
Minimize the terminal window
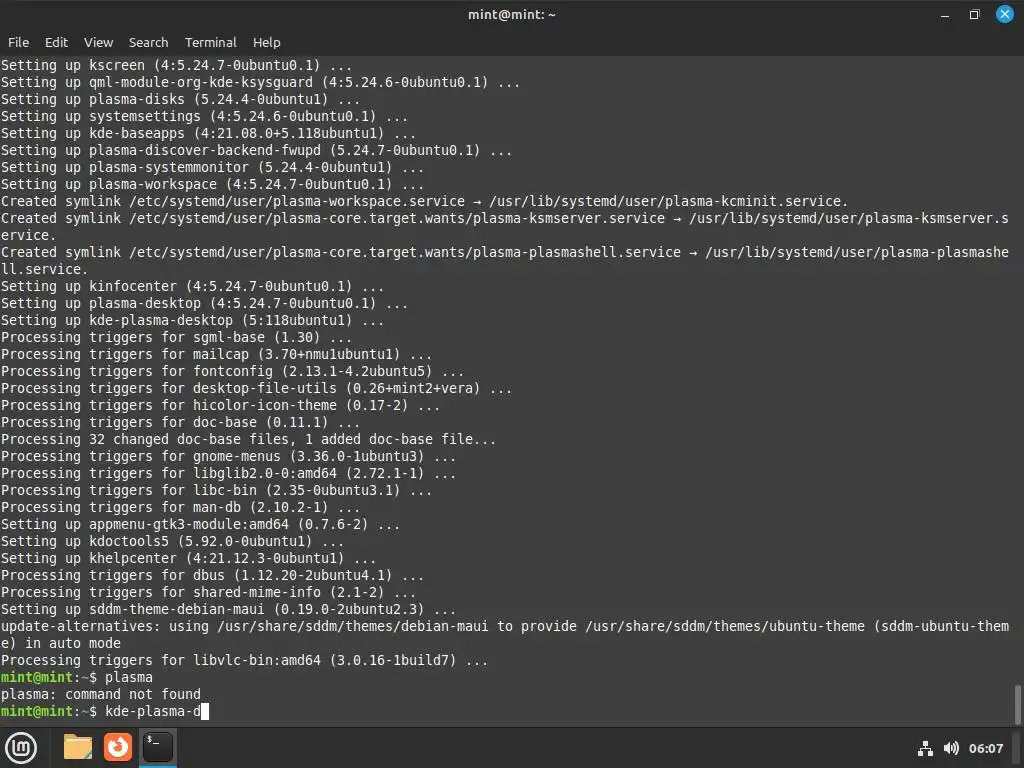pyautogui.click(x=945, y=14)
